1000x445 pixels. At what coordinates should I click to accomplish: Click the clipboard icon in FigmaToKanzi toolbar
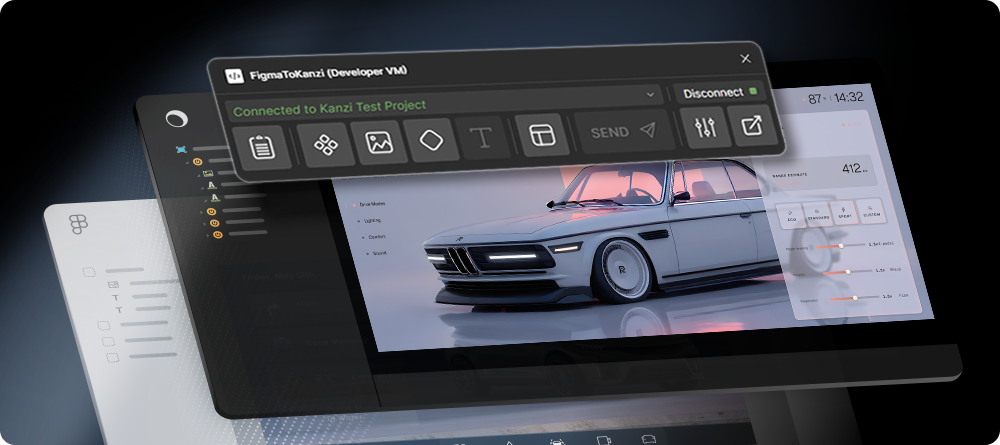(261, 147)
